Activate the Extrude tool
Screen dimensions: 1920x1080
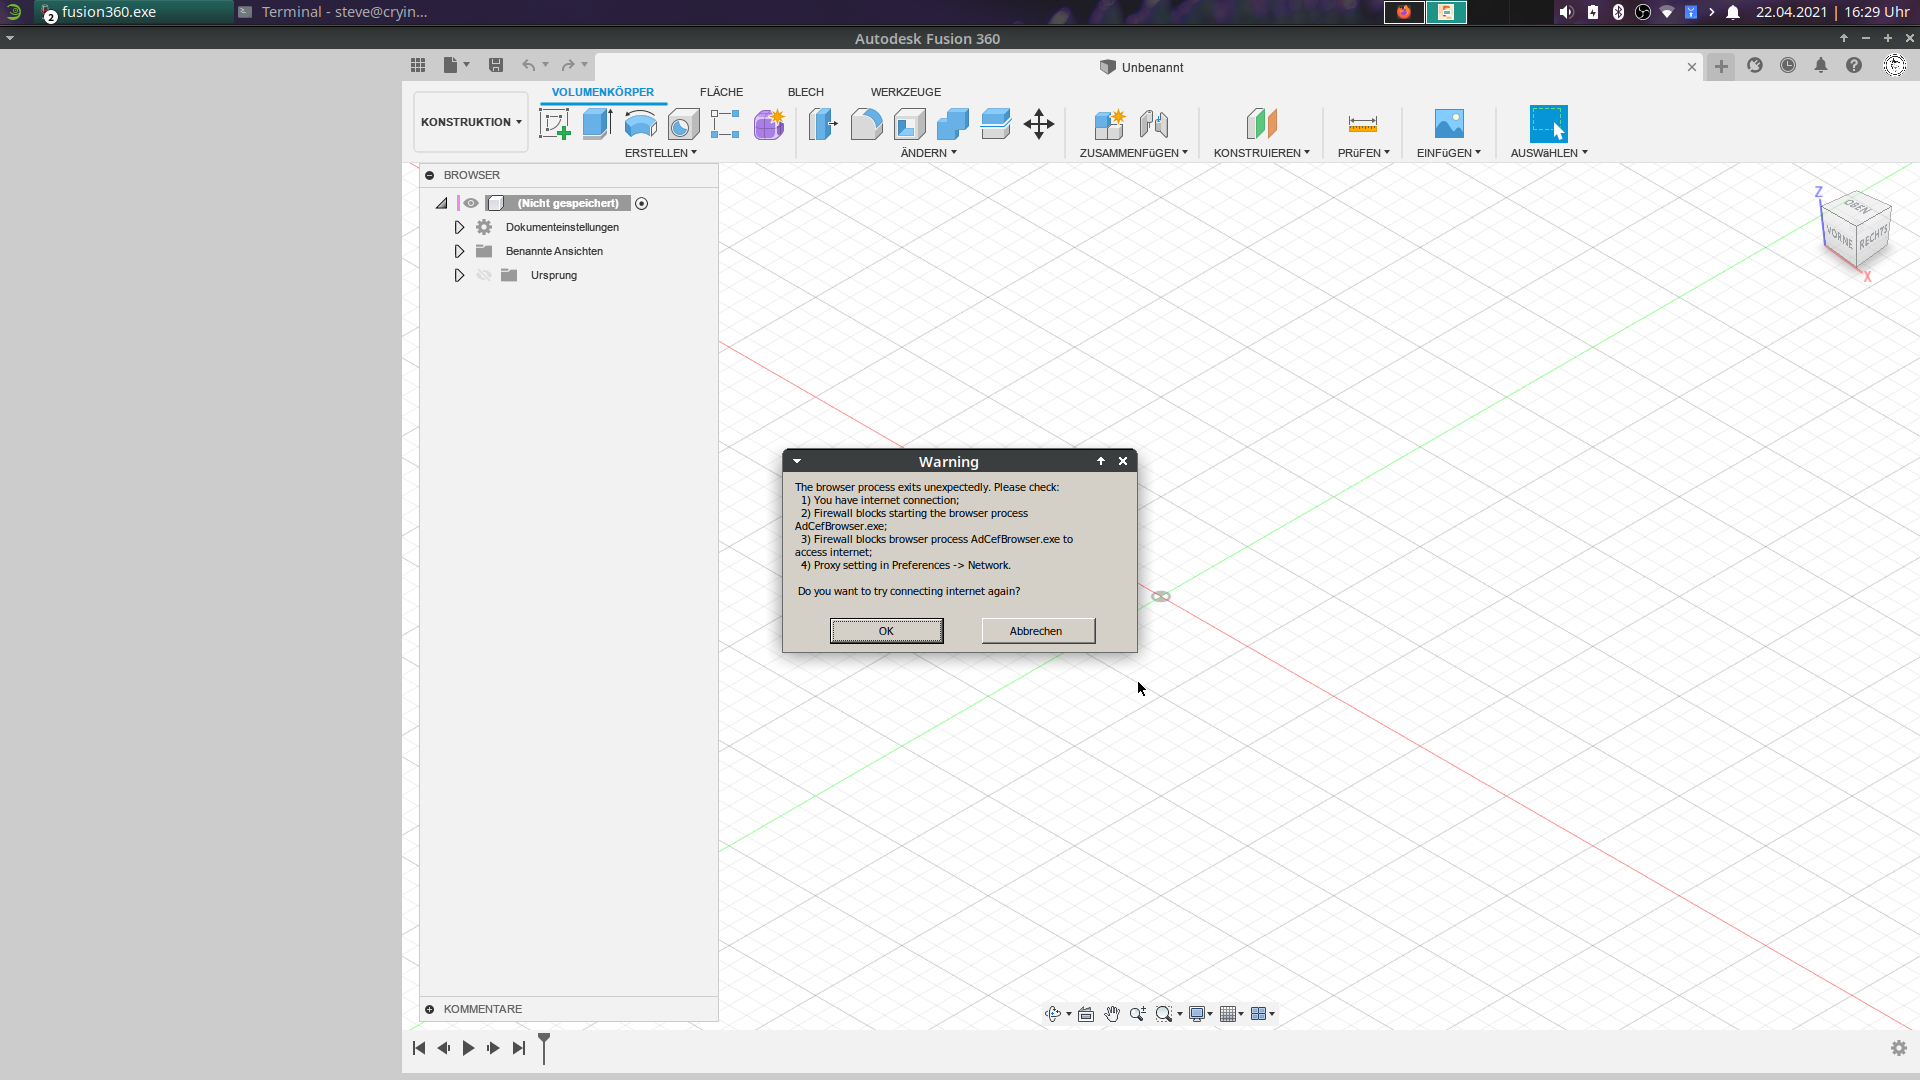click(x=597, y=124)
